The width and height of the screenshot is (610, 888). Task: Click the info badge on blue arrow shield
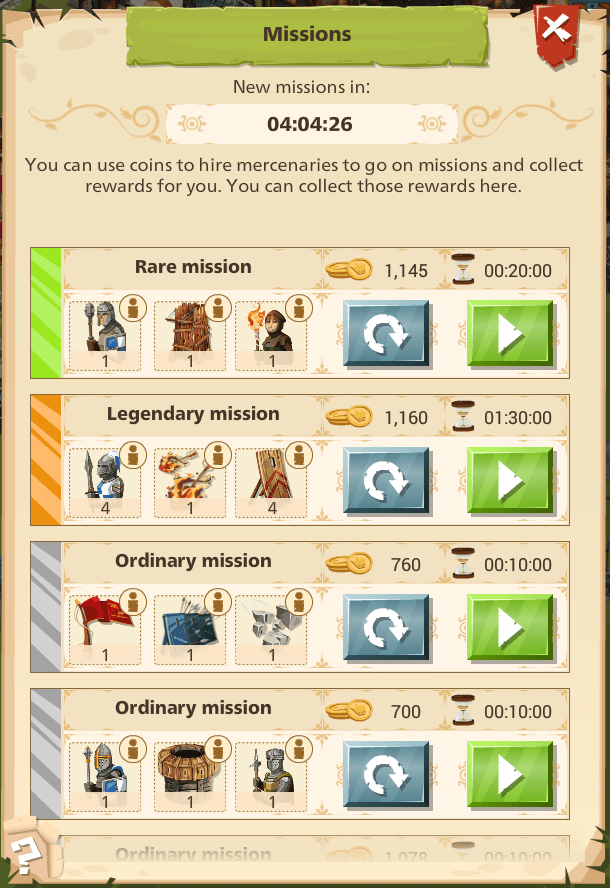pyautogui.click(x=218, y=603)
